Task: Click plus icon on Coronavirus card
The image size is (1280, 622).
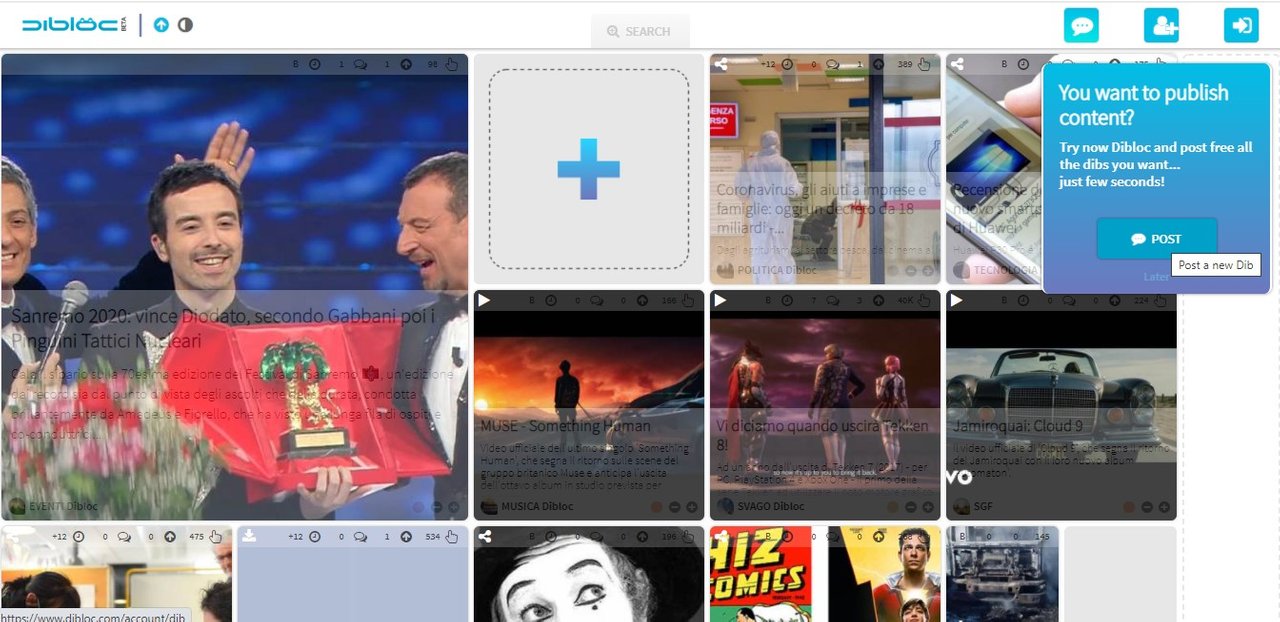Action: coord(927,270)
